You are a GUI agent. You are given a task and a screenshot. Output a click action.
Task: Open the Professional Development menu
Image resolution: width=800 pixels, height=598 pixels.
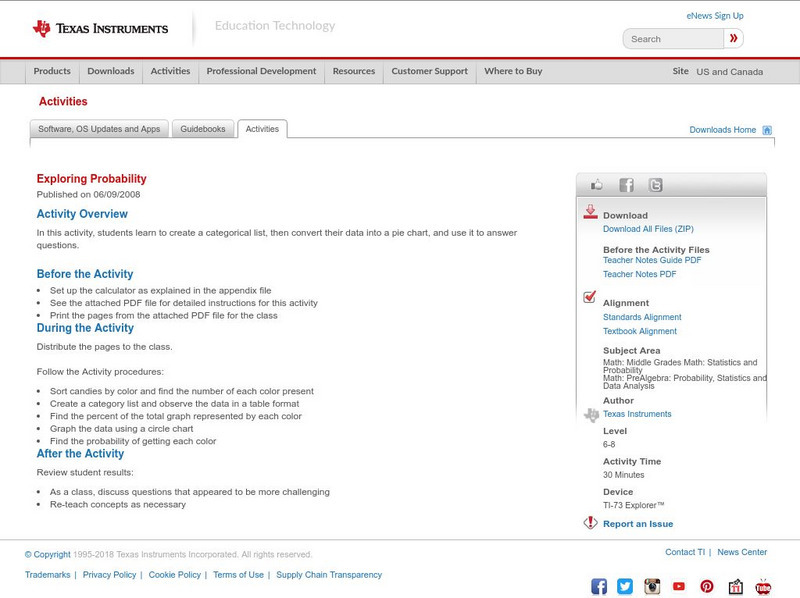click(x=261, y=71)
